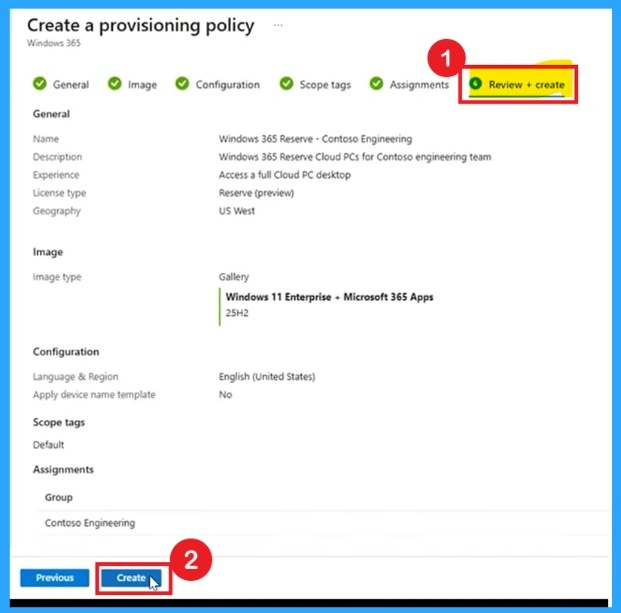Click the green checkmark beside Configuration step
This screenshot has height=613, width=621.
coord(182,84)
